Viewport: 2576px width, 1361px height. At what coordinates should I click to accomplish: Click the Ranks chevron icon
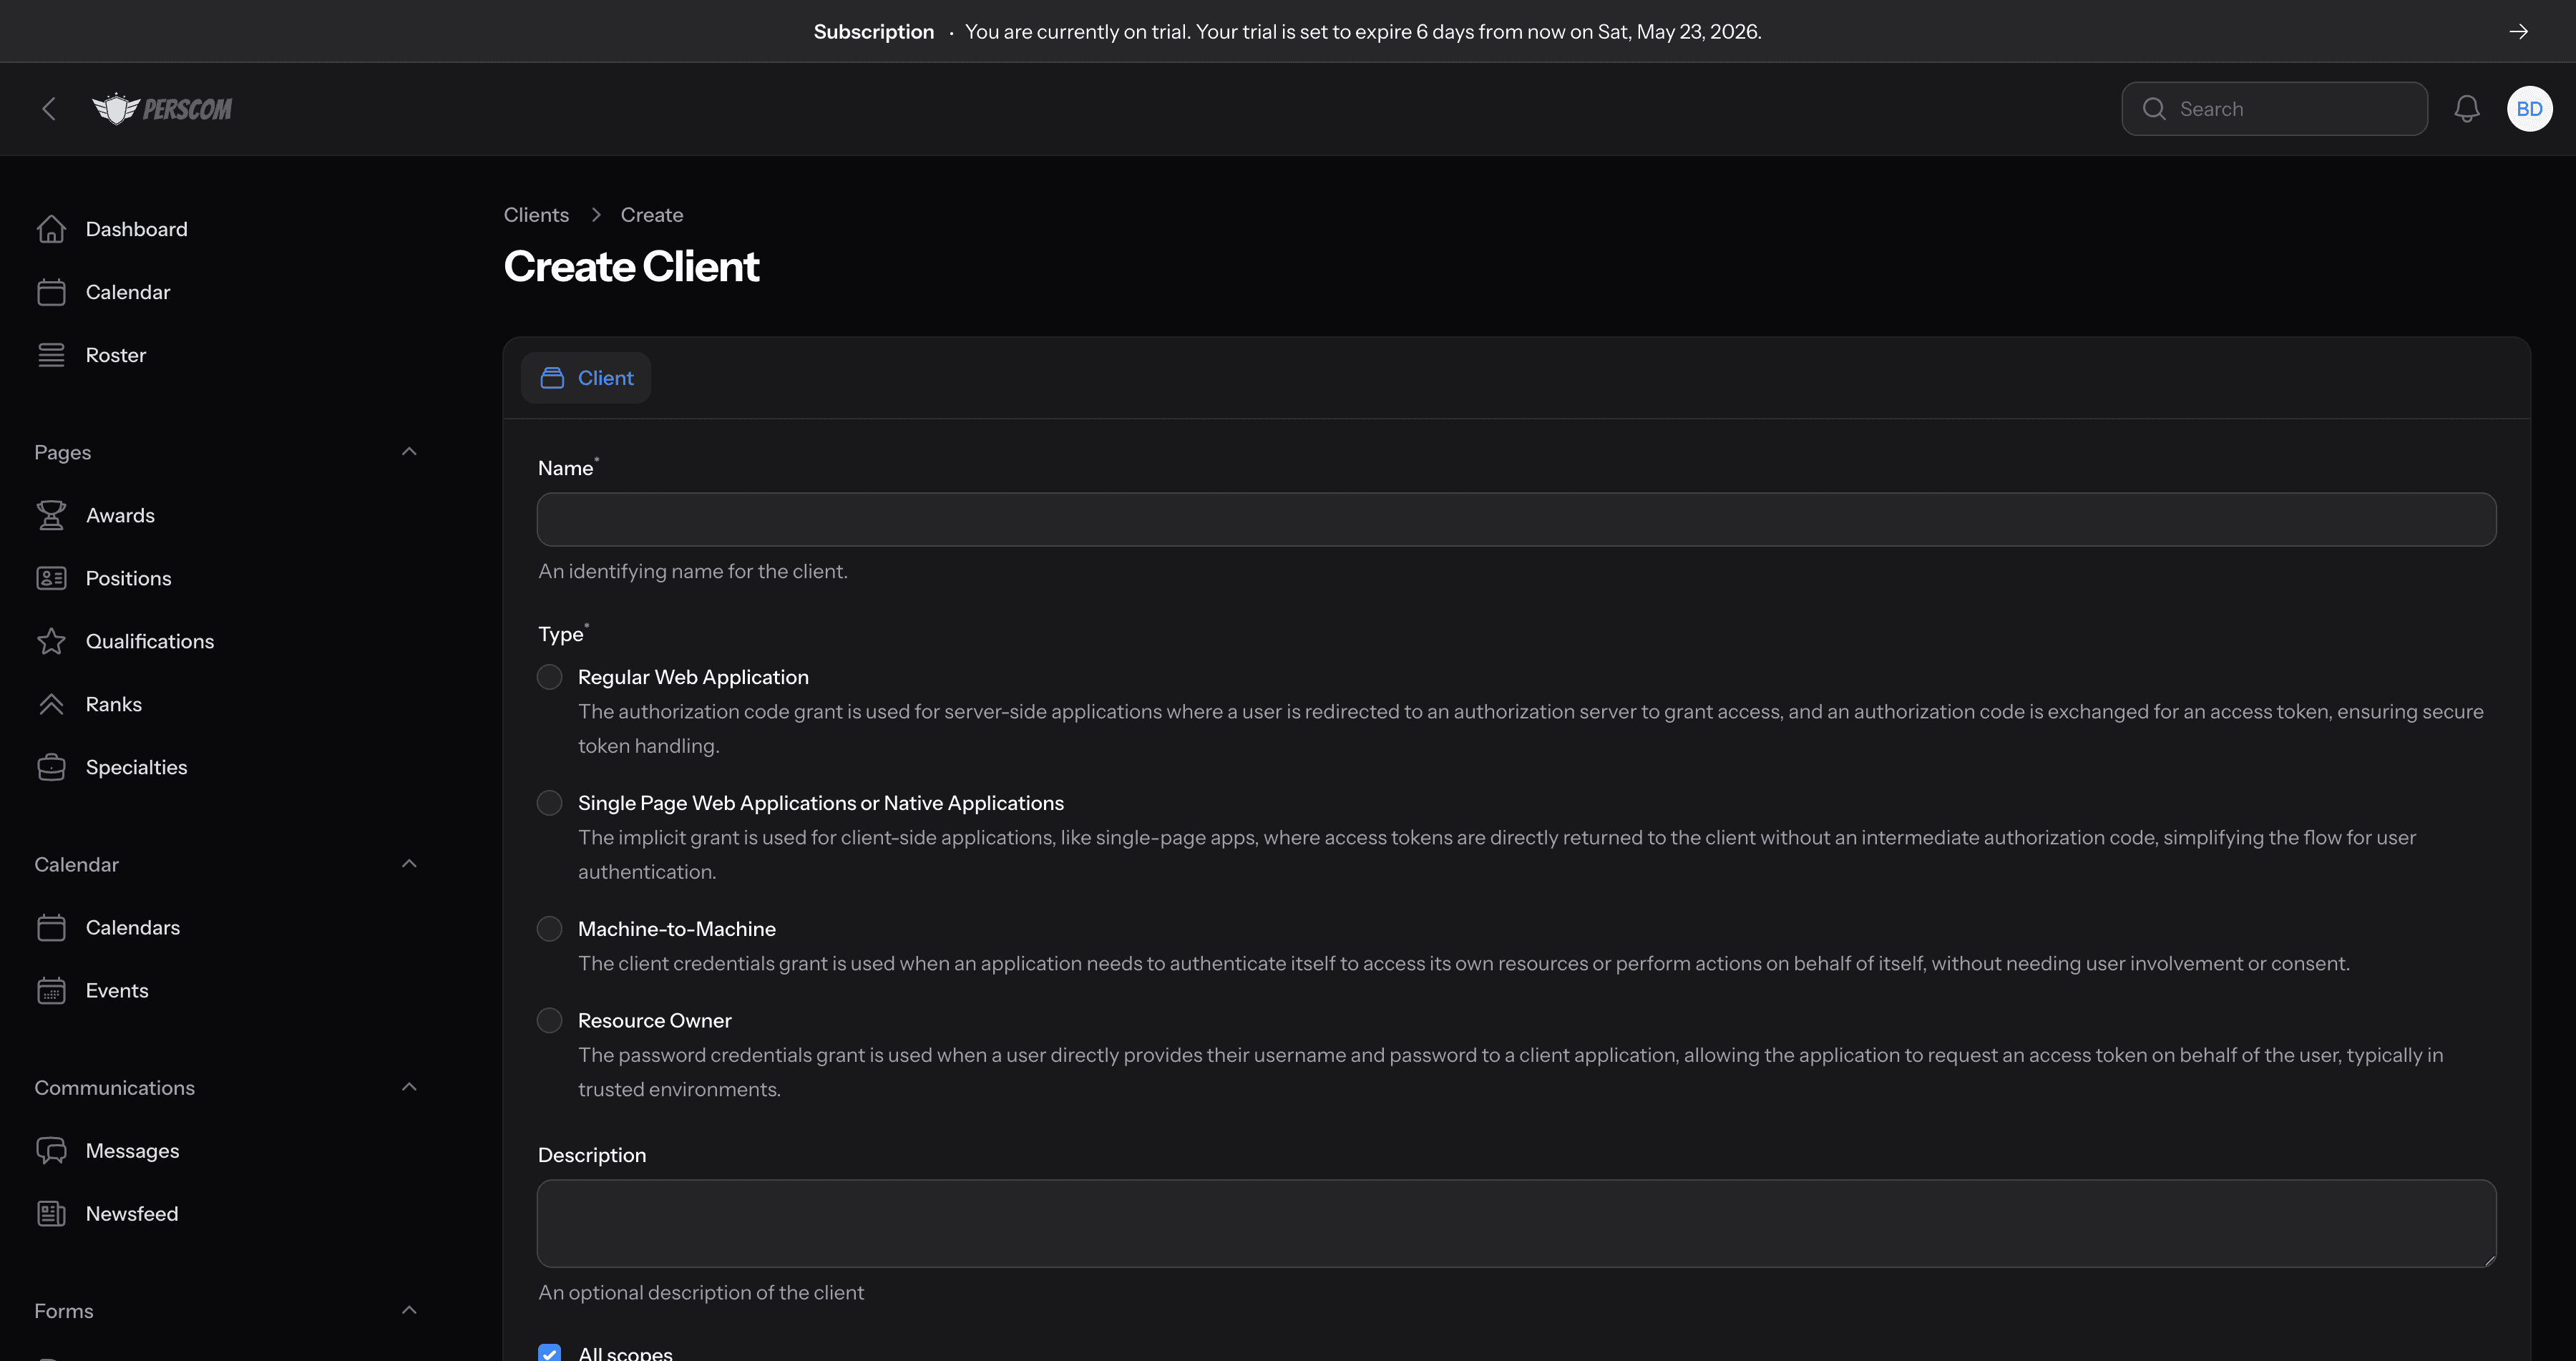coord(51,704)
